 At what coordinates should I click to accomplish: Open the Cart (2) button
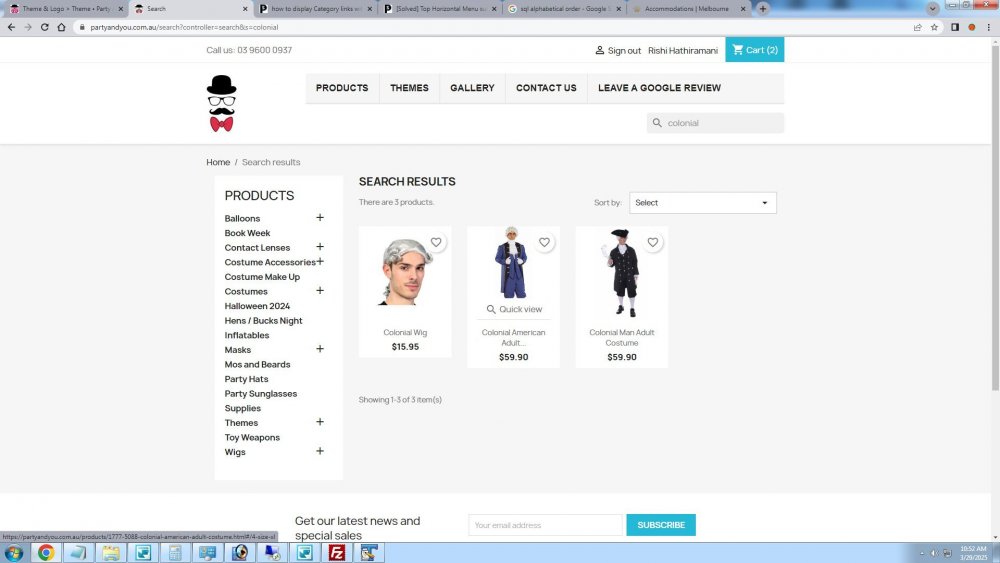pyautogui.click(x=754, y=50)
